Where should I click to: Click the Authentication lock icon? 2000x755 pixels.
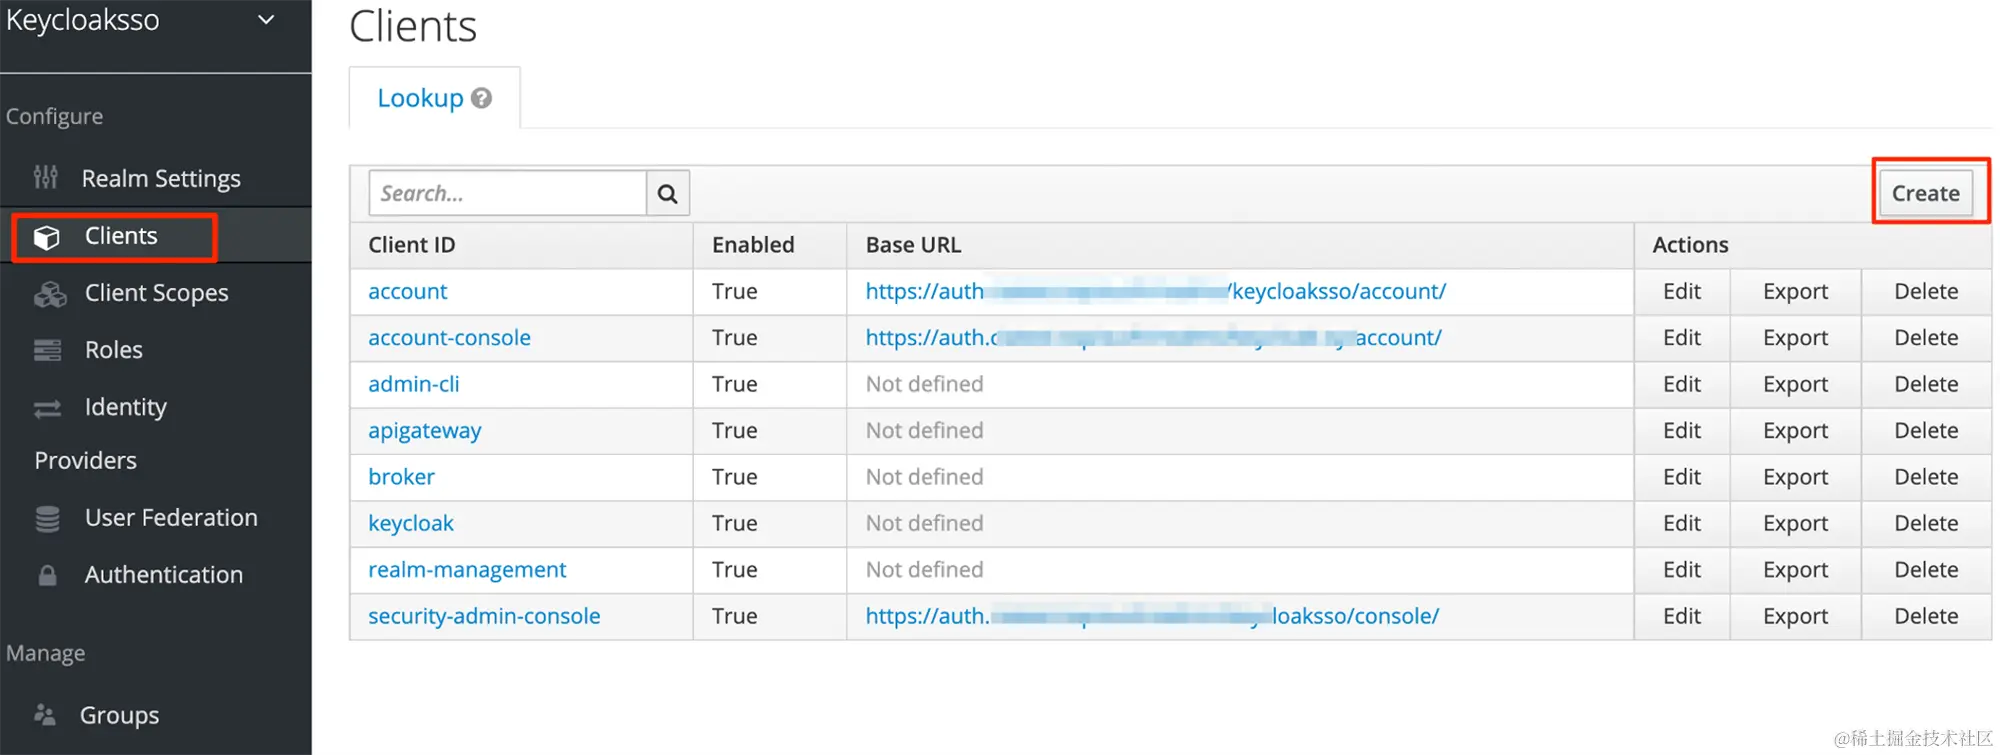47,575
